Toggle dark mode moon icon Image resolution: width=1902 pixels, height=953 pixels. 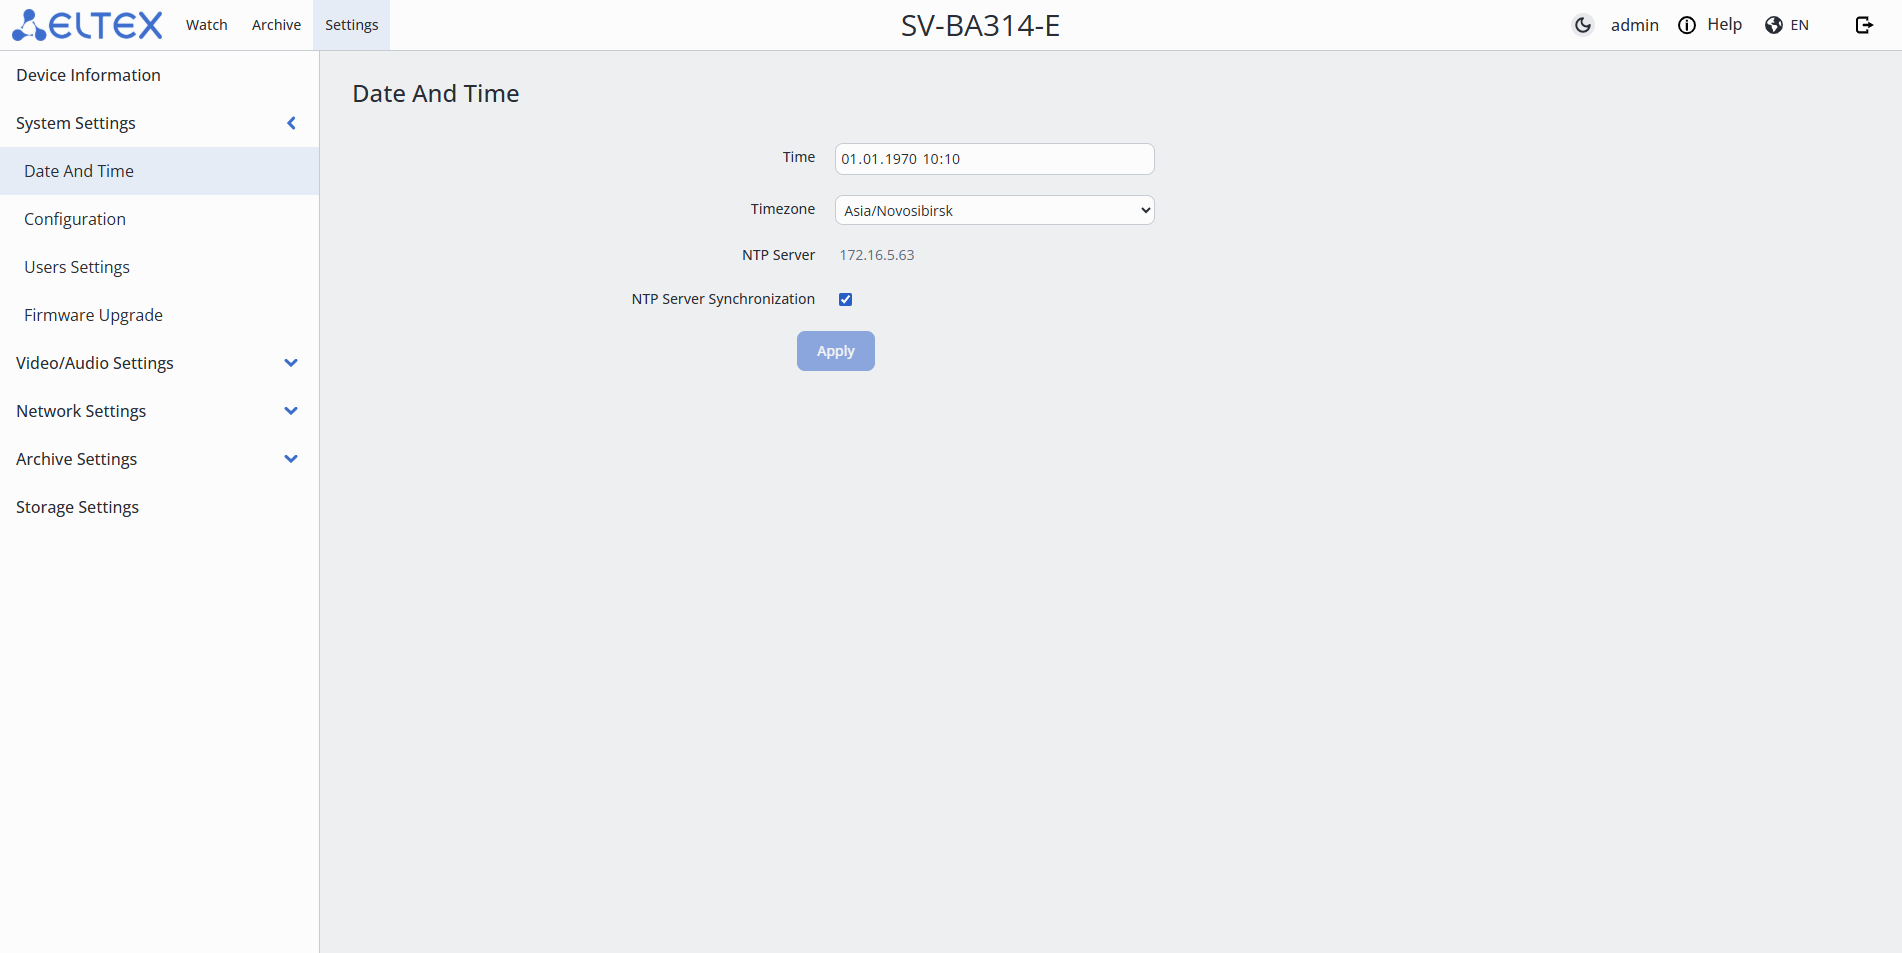pyautogui.click(x=1582, y=25)
